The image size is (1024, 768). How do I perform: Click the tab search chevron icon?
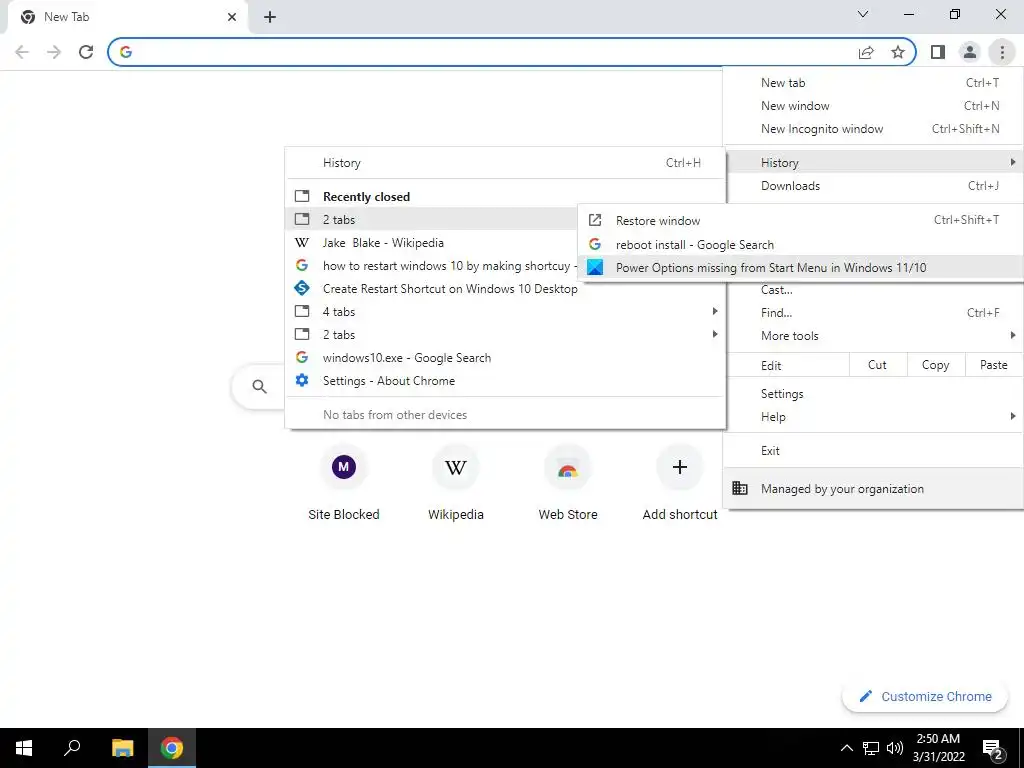click(863, 14)
